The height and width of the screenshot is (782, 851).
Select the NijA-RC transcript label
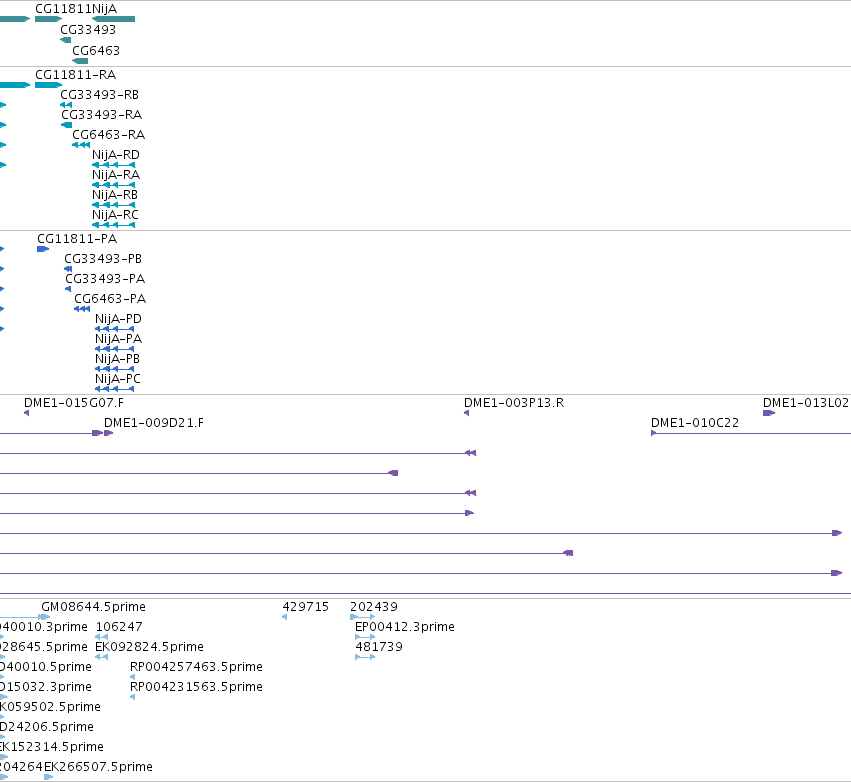[115, 215]
